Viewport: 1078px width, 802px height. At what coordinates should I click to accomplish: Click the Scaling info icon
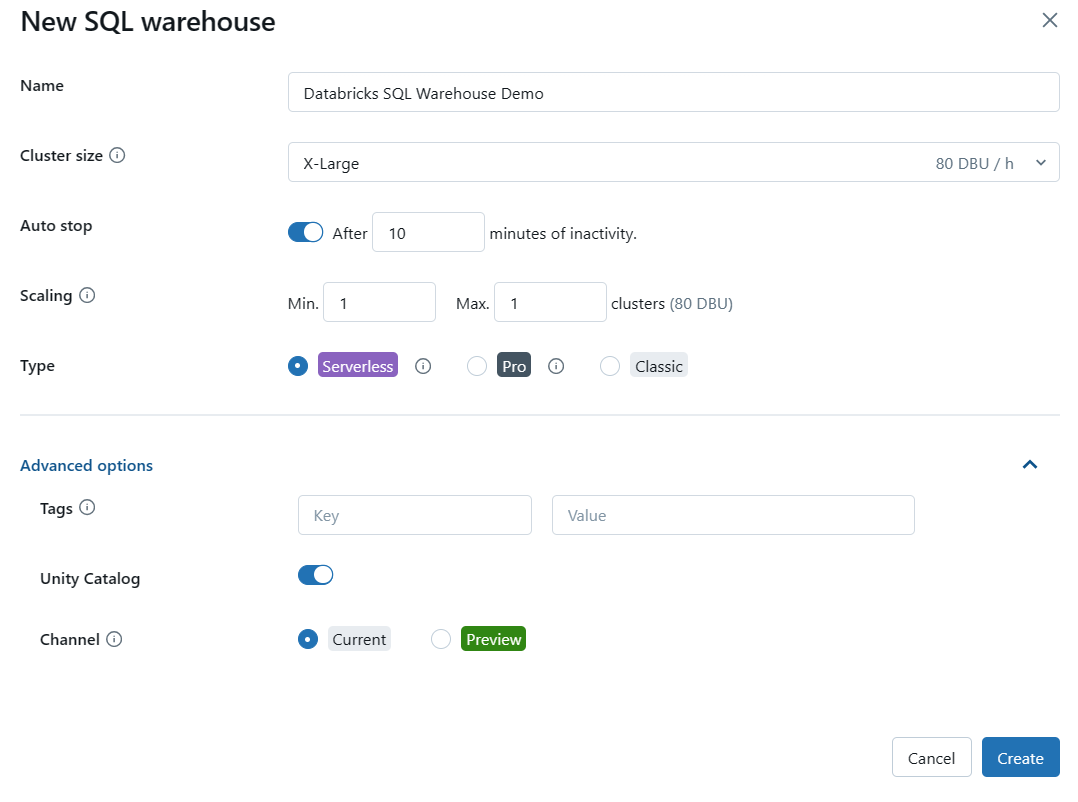tap(87, 294)
